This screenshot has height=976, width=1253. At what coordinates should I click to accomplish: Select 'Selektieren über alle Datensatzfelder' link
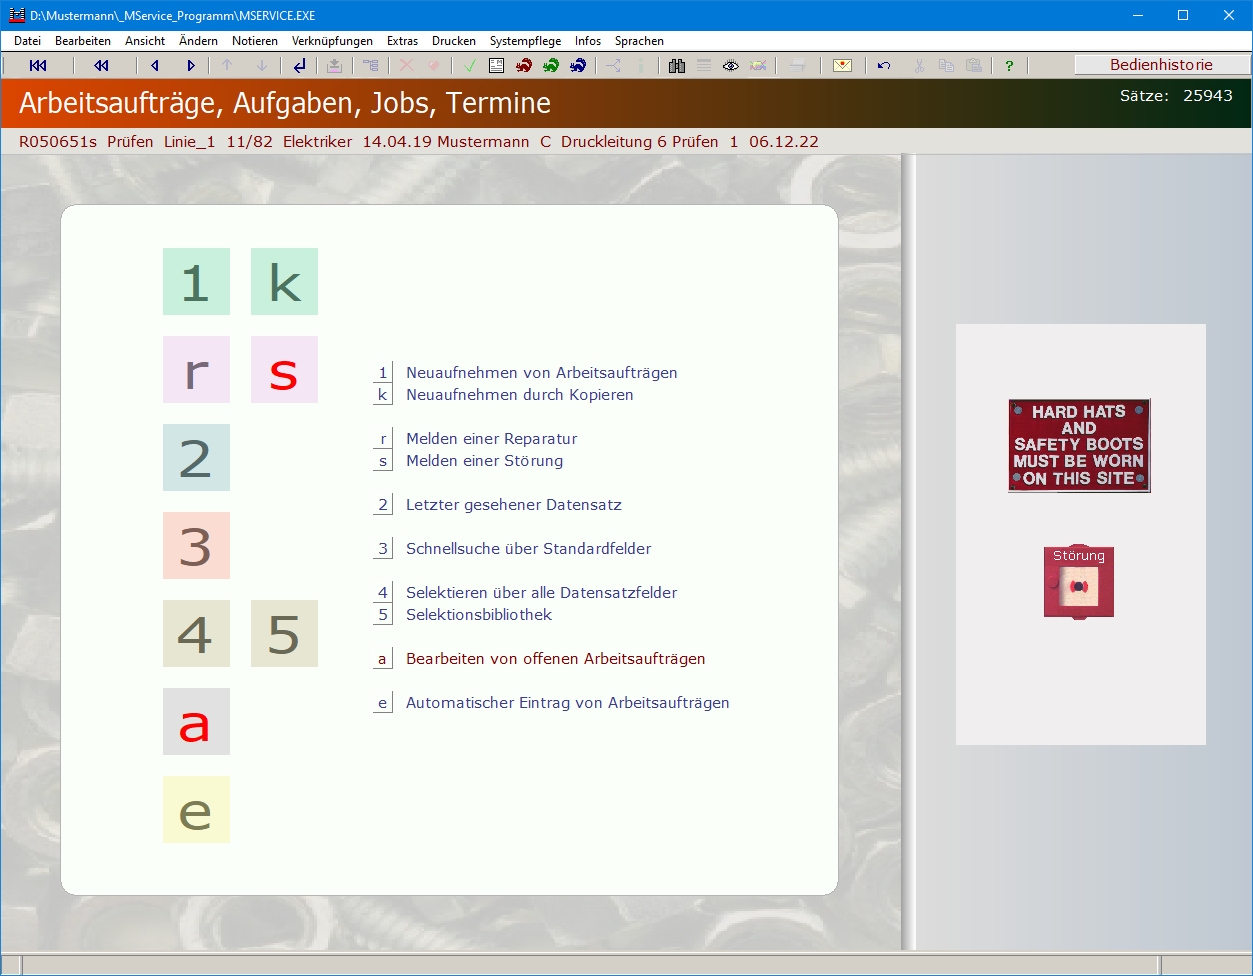(x=541, y=593)
